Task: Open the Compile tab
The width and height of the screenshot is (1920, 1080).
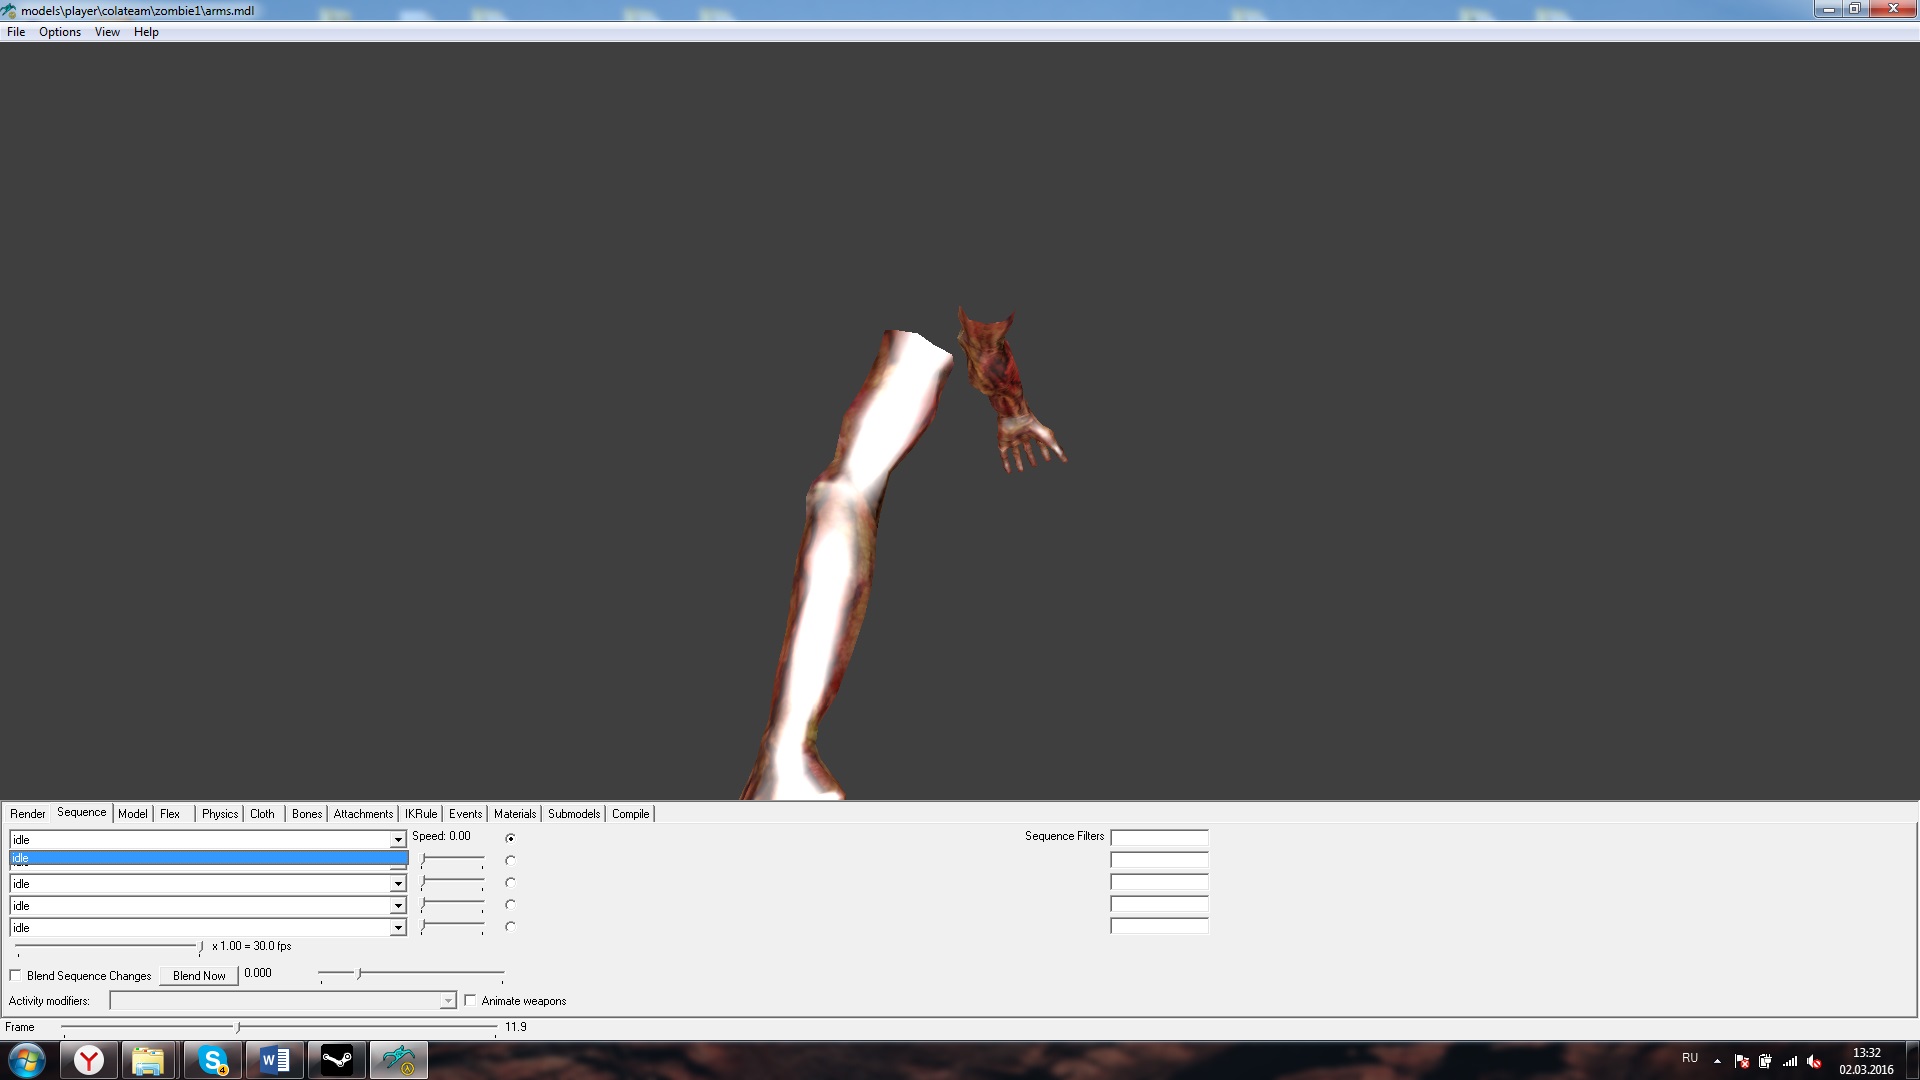Action: pos(630,814)
